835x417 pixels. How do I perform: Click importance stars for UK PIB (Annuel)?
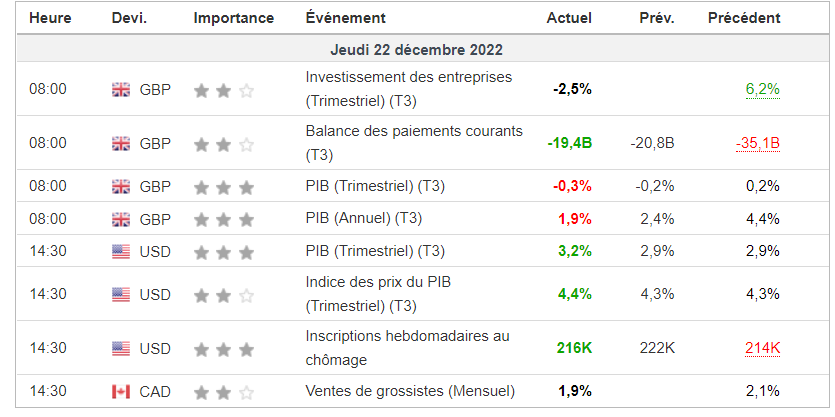click(x=224, y=219)
